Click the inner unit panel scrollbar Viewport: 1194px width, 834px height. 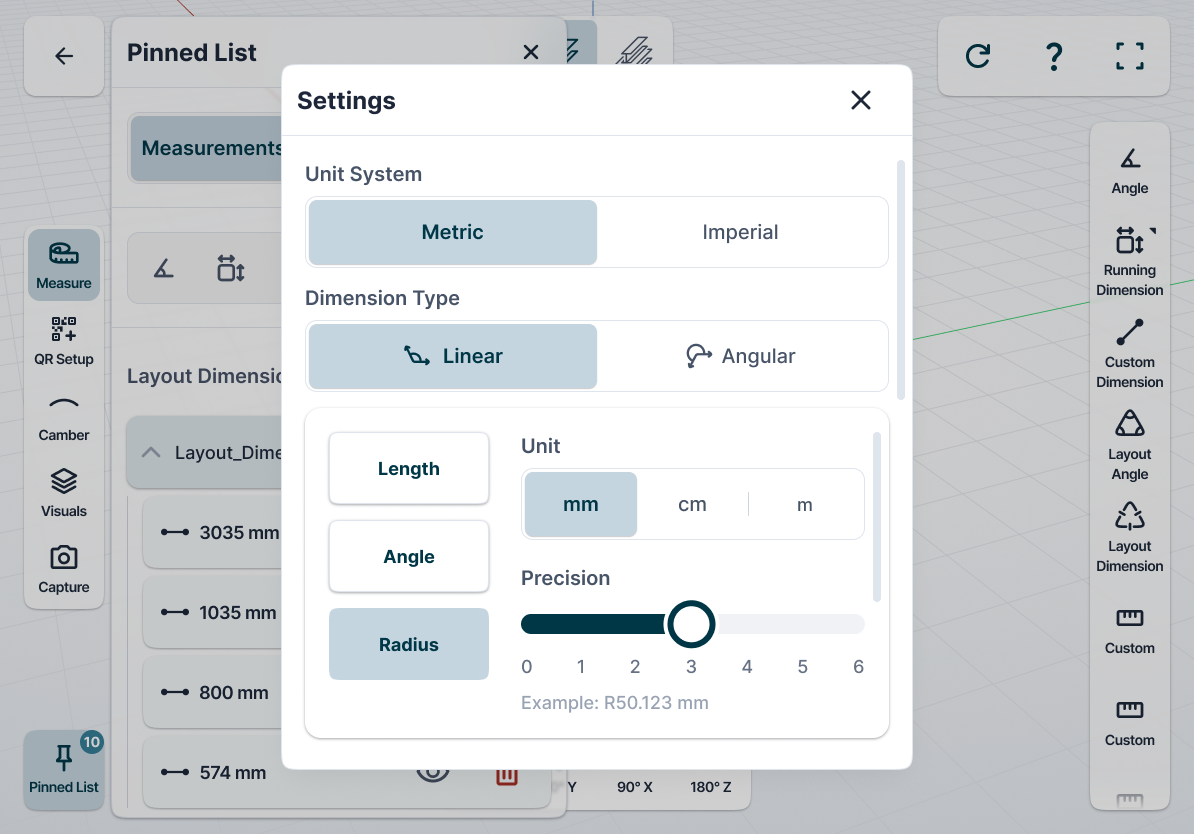click(x=876, y=517)
